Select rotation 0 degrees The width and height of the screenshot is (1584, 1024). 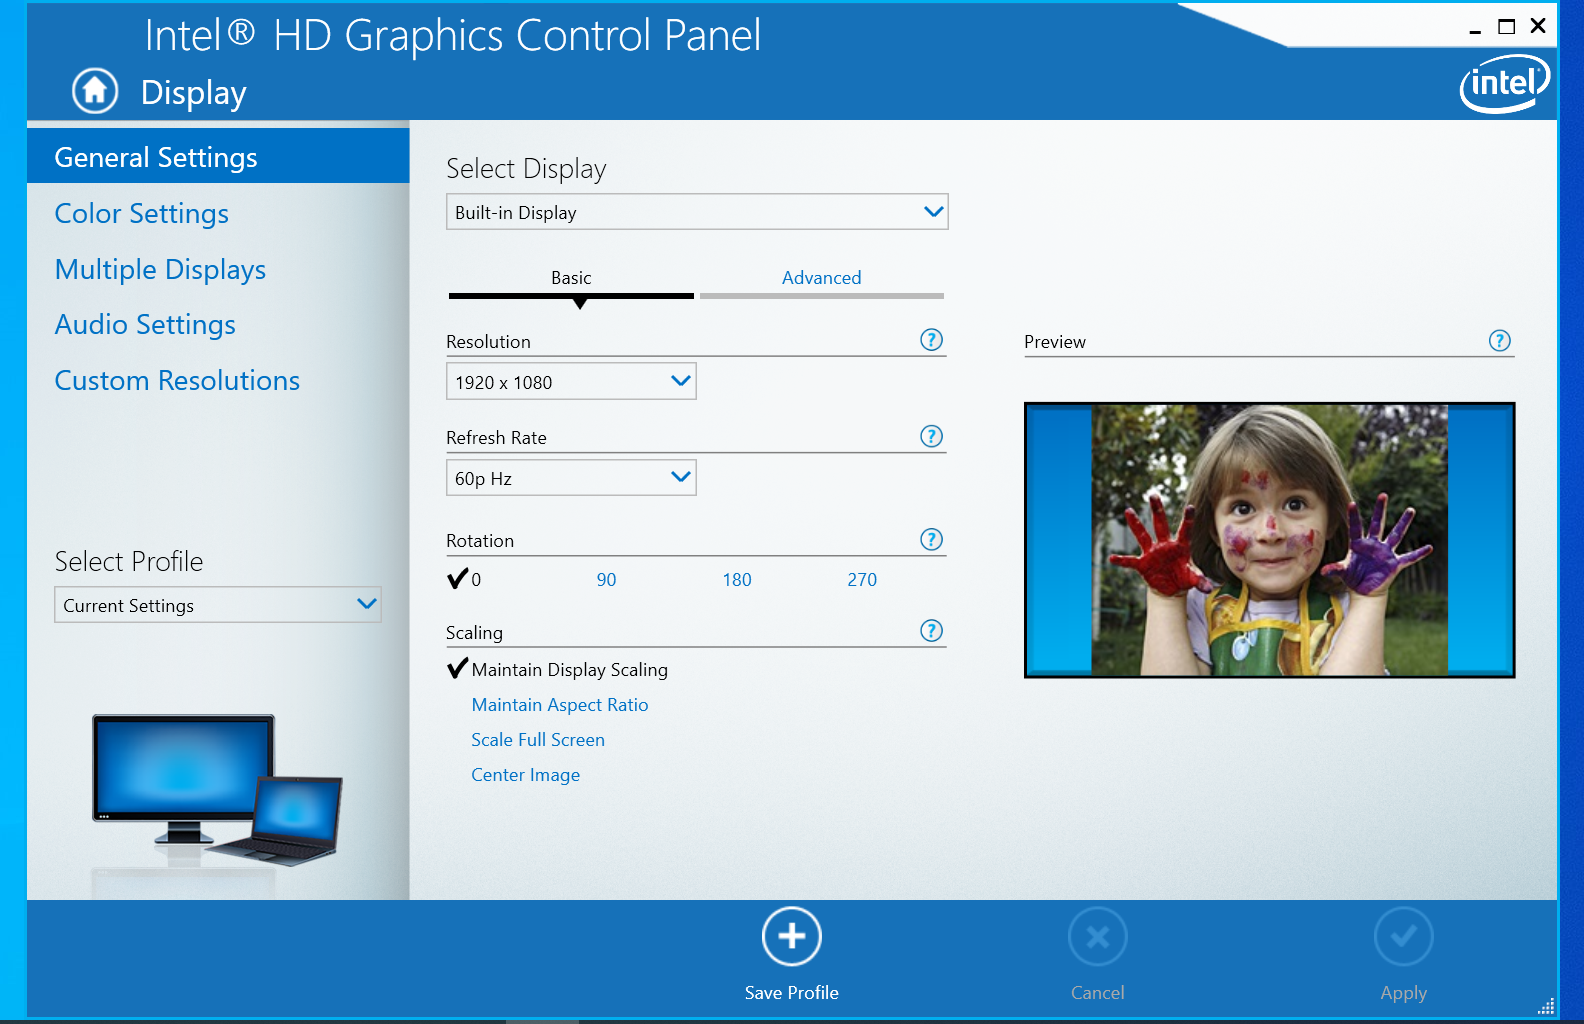coord(465,579)
